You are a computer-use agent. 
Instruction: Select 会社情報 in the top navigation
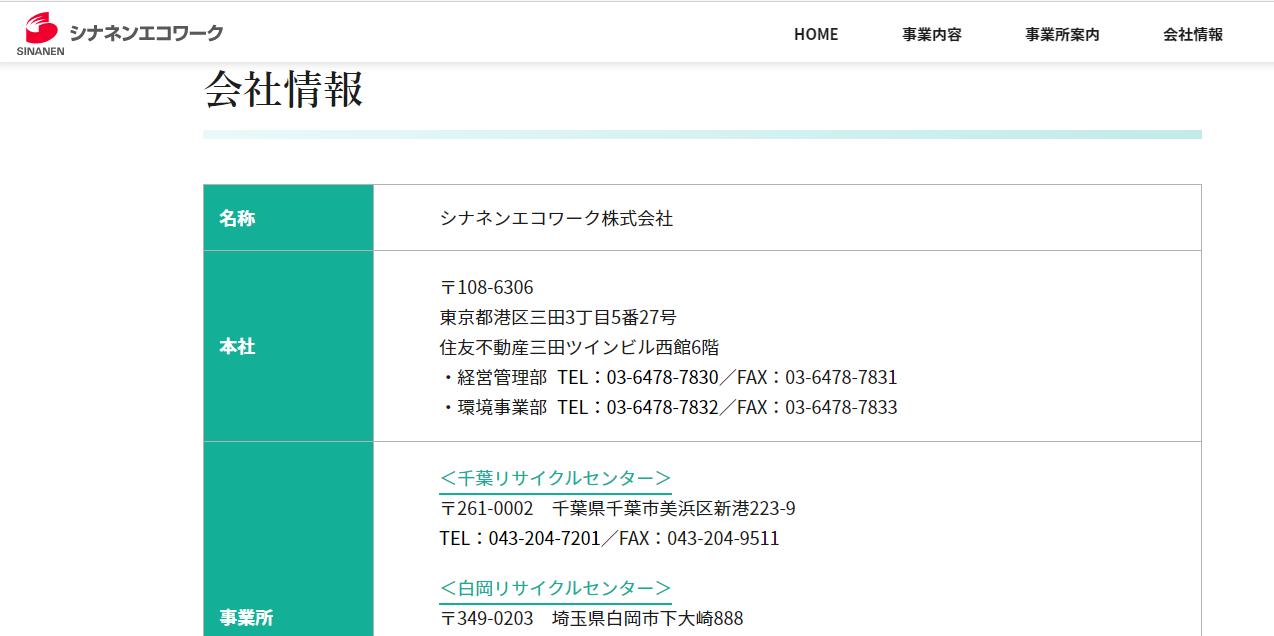tap(1193, 34)
